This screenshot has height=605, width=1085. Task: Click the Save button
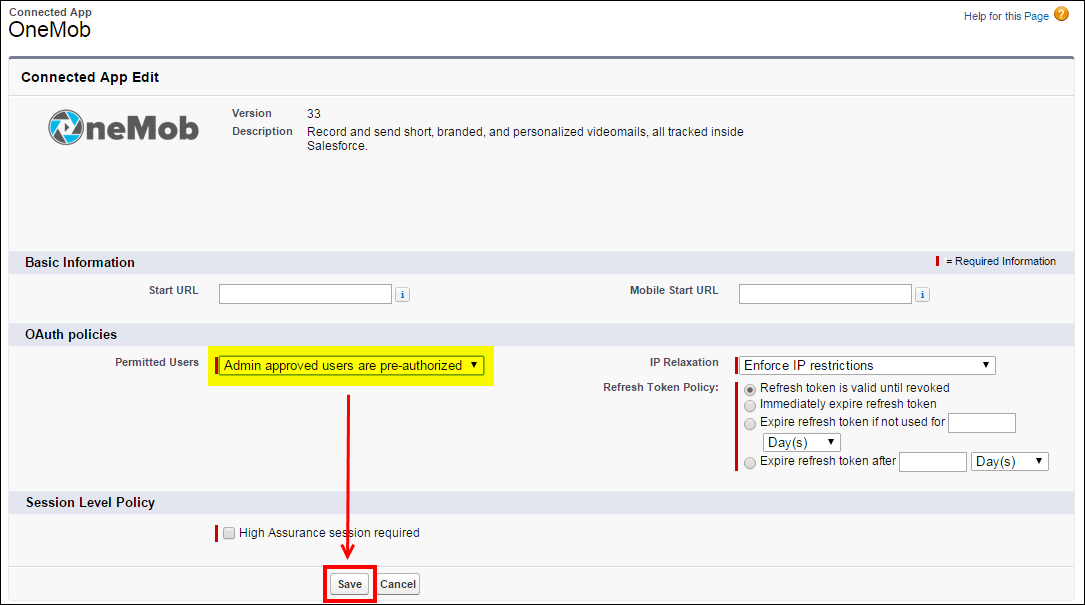pyautogui.click(x=349, y=584)
